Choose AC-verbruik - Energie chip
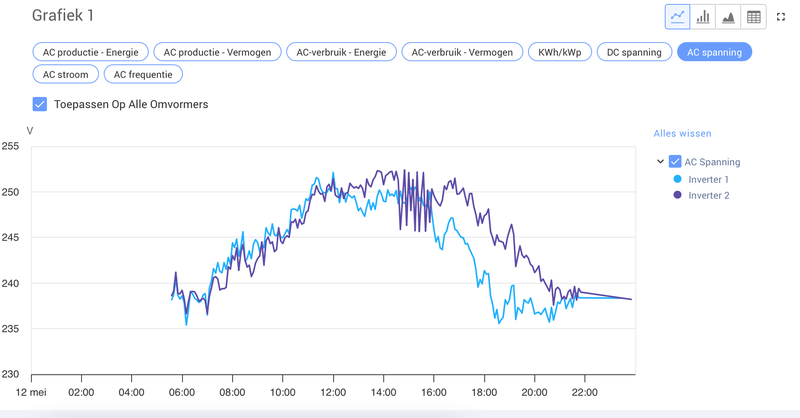Screen dimensions: 800x418 tap(341, 52)
